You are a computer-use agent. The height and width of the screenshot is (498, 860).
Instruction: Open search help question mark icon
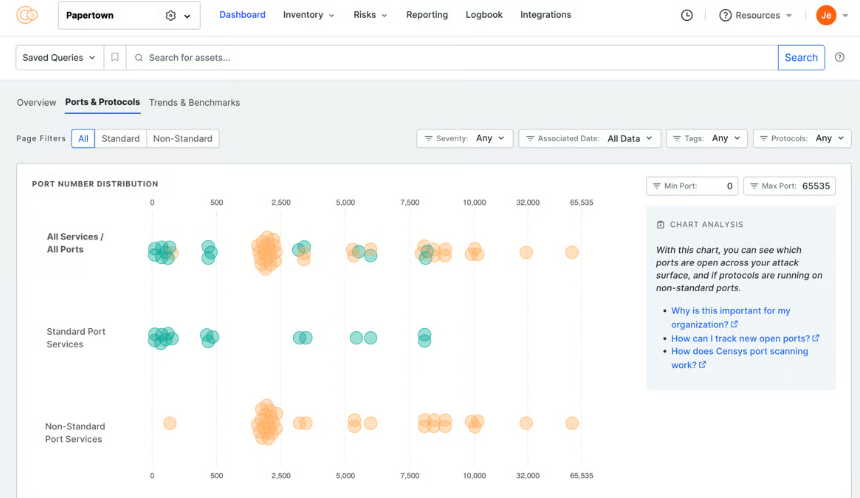coord(840,58)
